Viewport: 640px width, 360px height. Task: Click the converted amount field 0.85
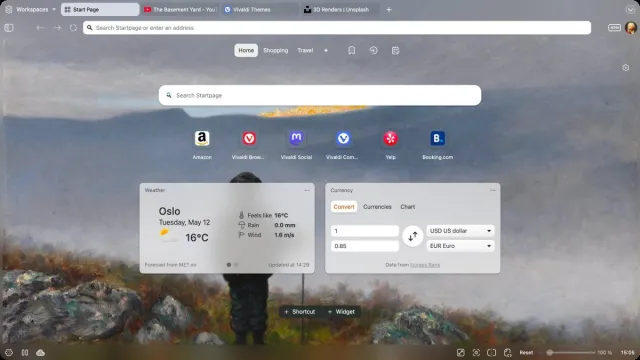tap(364, 246)
